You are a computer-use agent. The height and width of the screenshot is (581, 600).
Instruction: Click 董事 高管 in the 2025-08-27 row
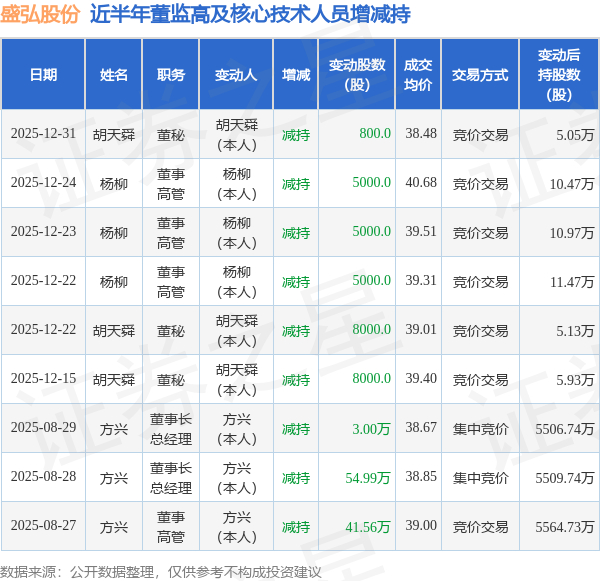171,527
